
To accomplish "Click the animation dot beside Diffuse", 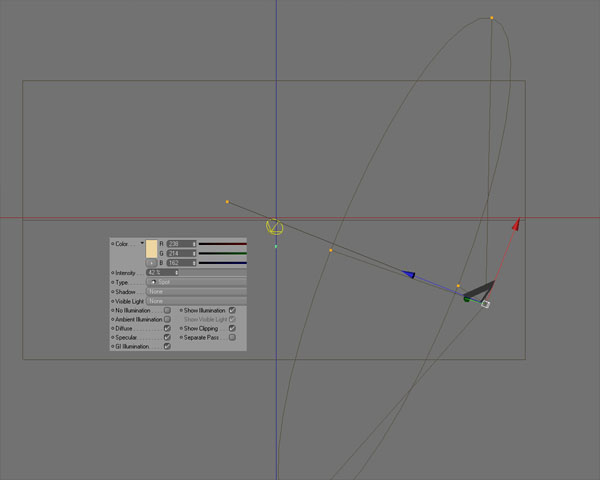I will [x=112, y=328].
